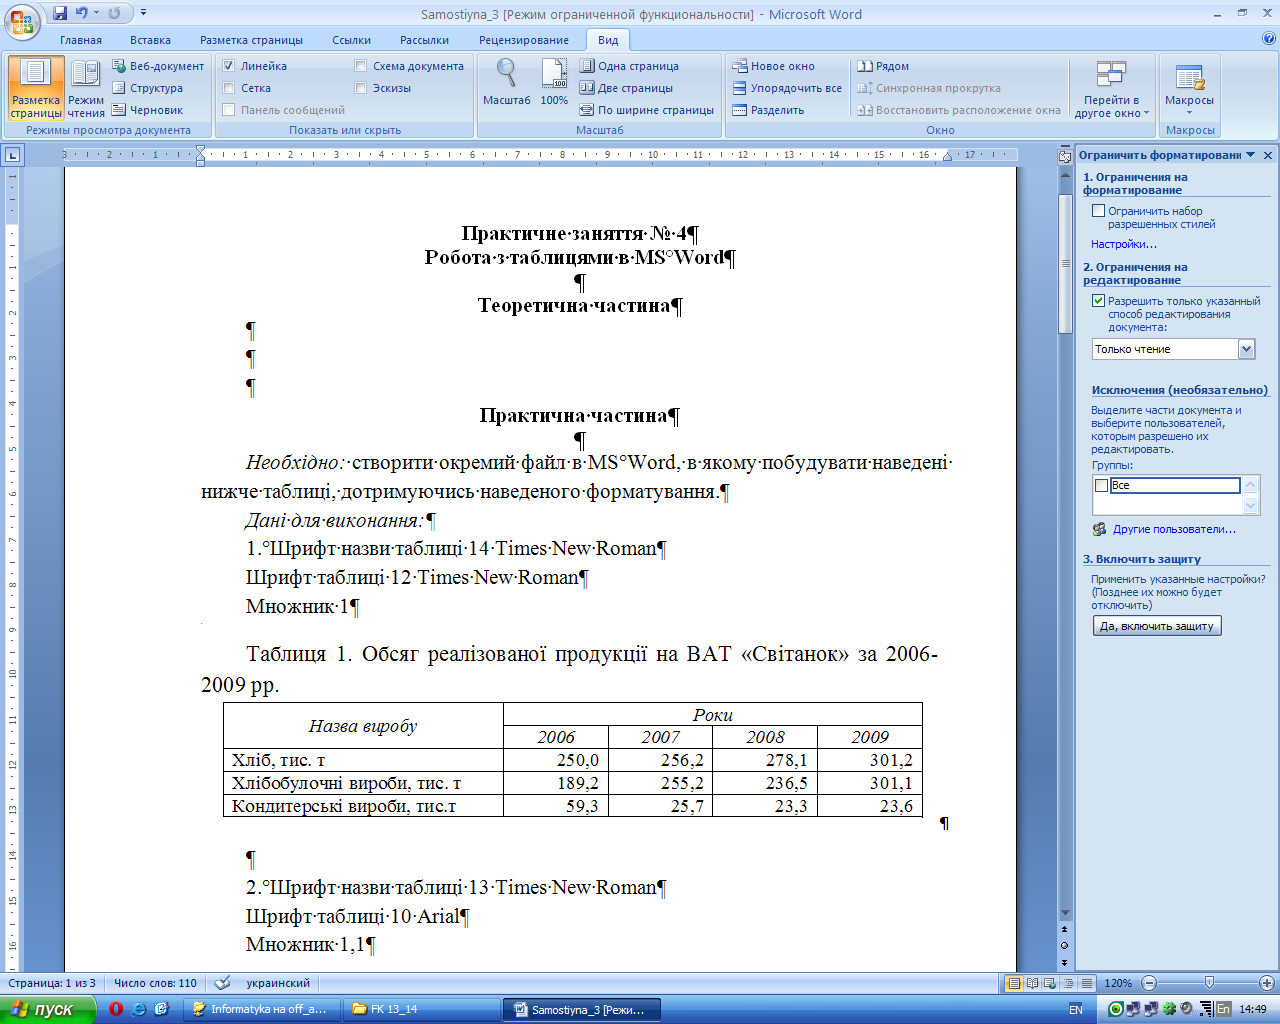The image size is (1280, 1024).
Task: Open the Только чтение dropdown
Action: [1246, 349]
